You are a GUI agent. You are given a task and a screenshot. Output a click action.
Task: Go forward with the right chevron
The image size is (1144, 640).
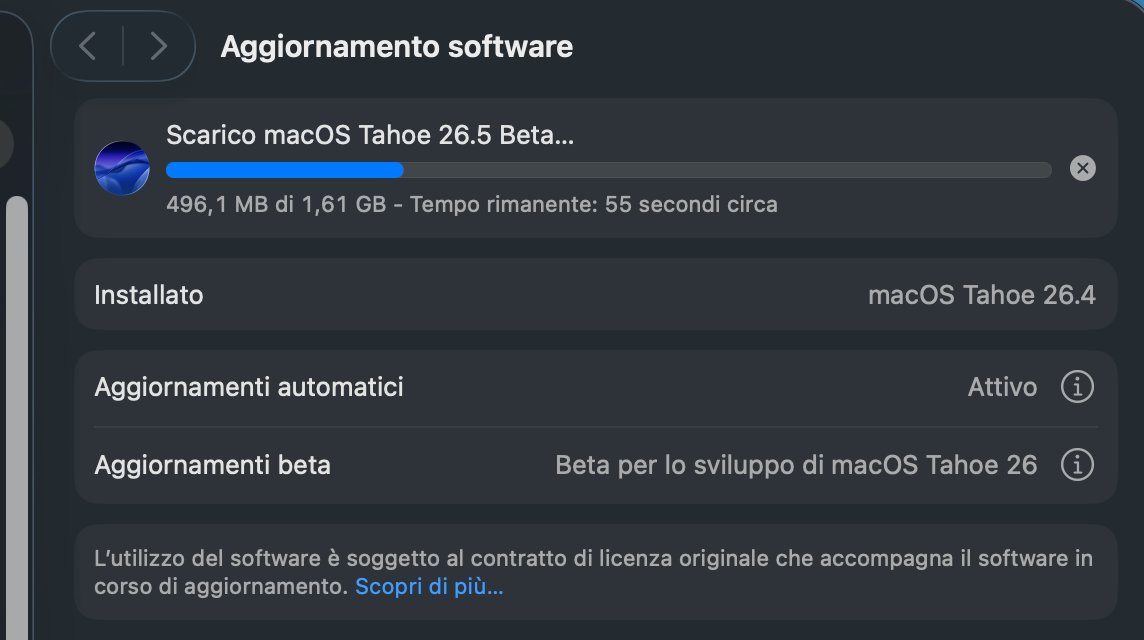tap(158, 46)
